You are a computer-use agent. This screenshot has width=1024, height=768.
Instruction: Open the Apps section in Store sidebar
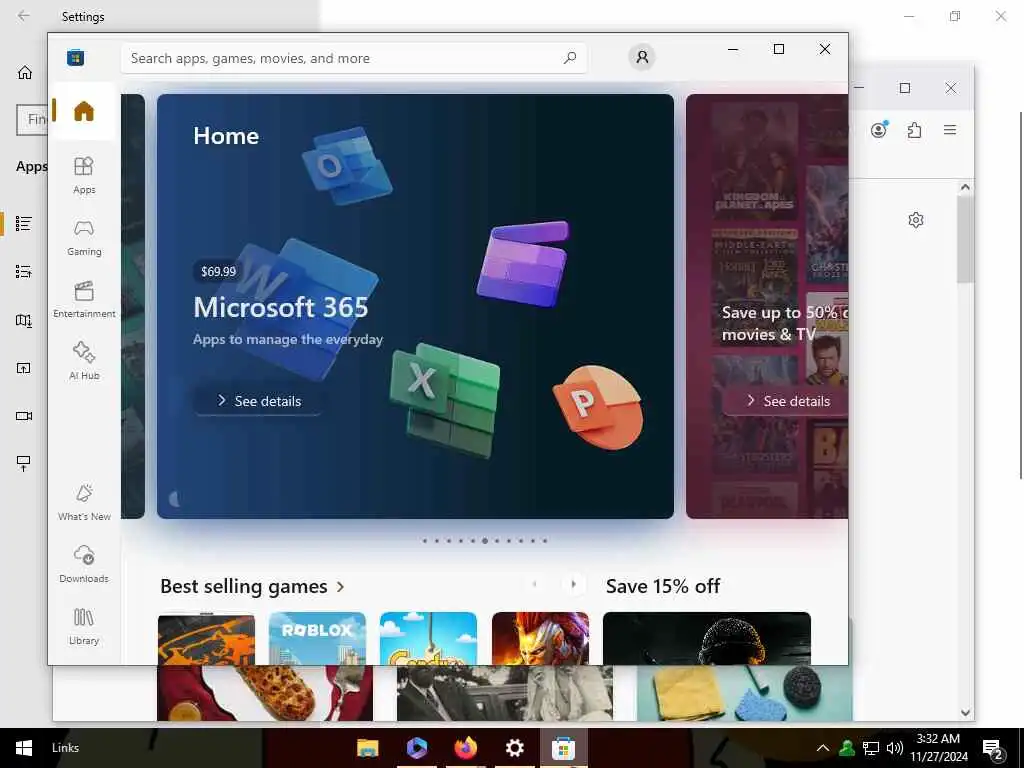(x=84, y=175)
